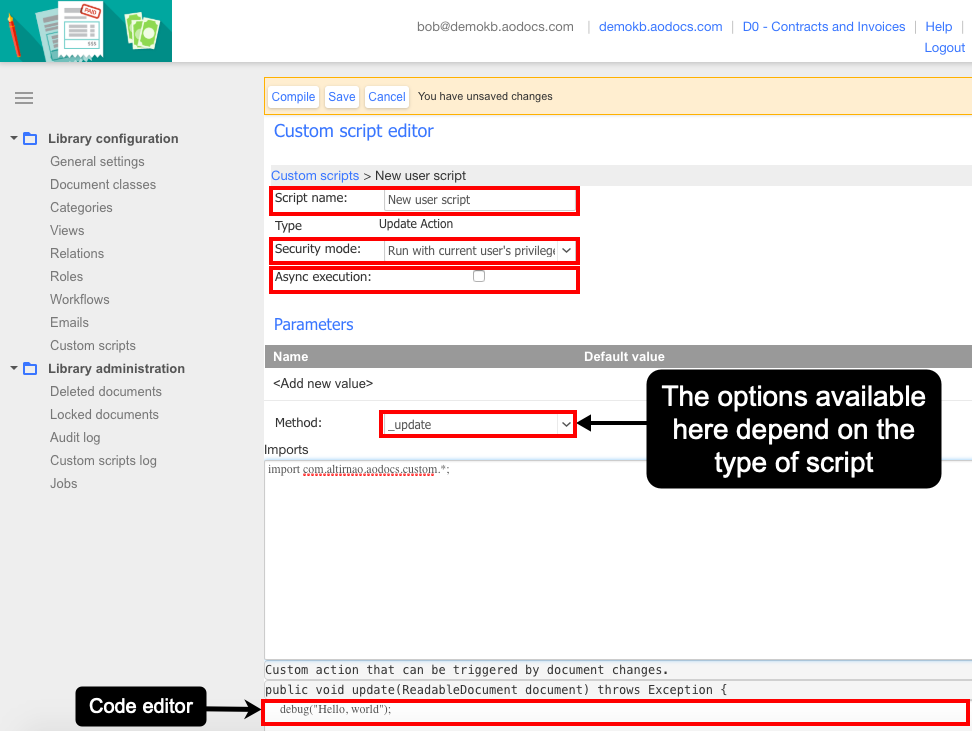Image resolution: width=972 pixels, height=731 pixels.
Task: Click the public void update method signature
Action: tap(496, 689)
